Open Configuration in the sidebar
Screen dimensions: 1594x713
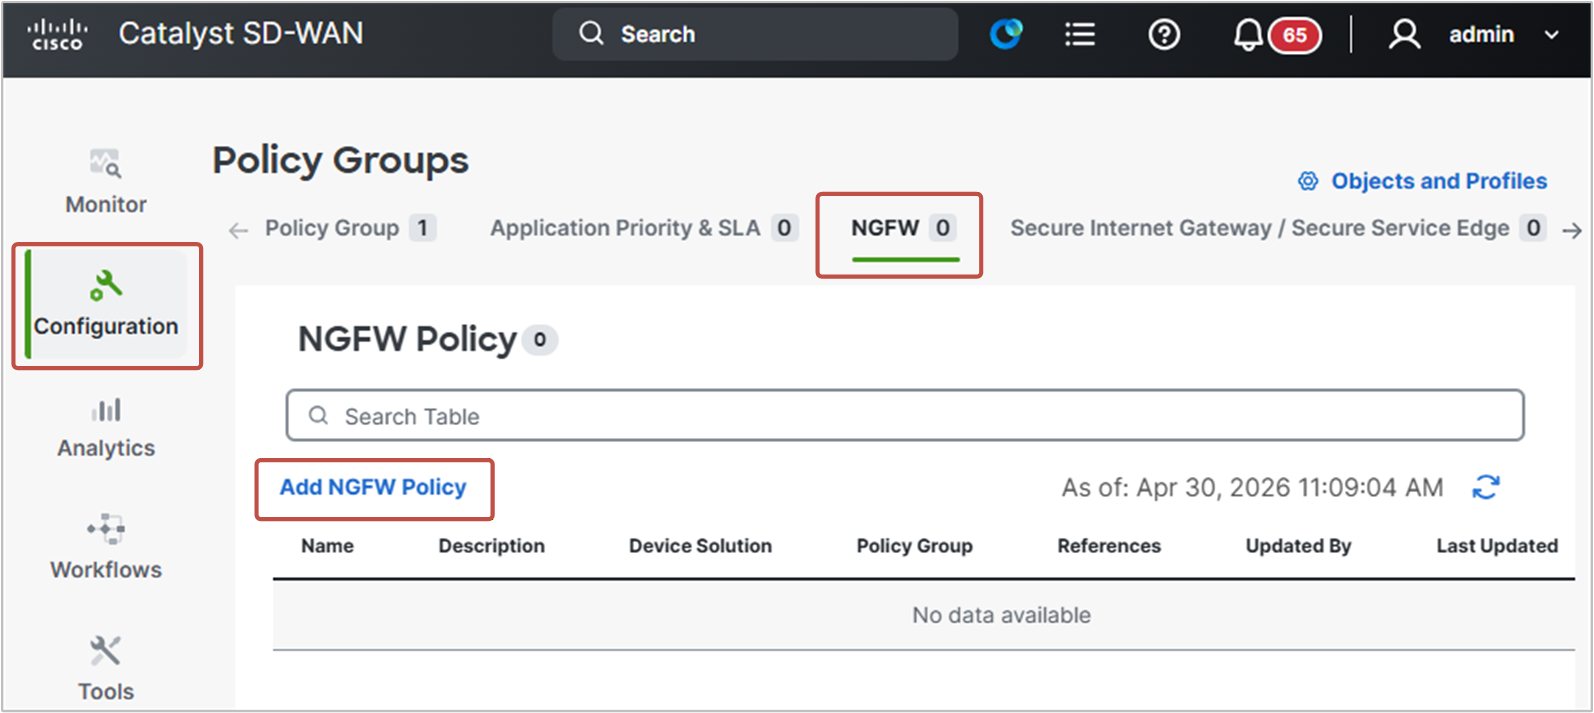pyautogui.click(x=106, y=304)
